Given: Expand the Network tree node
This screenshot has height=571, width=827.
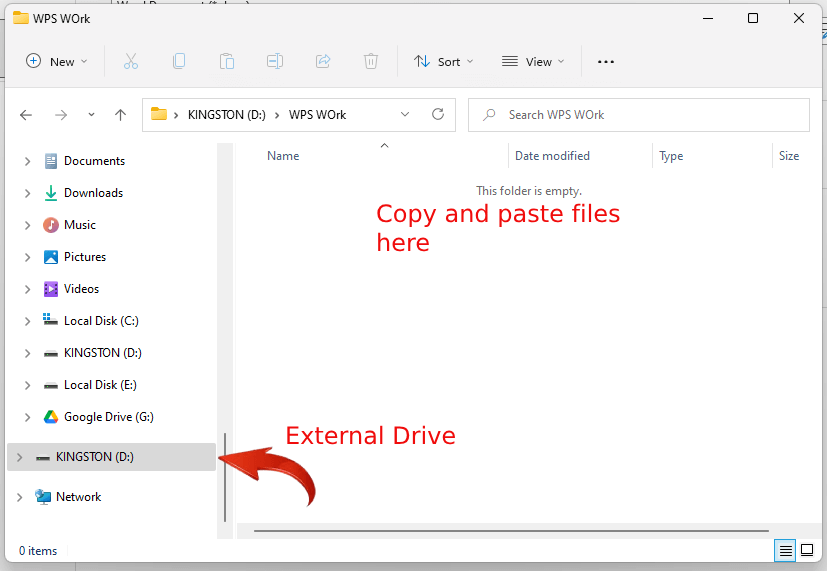Looking at the screenshot, I should (20, 497).
